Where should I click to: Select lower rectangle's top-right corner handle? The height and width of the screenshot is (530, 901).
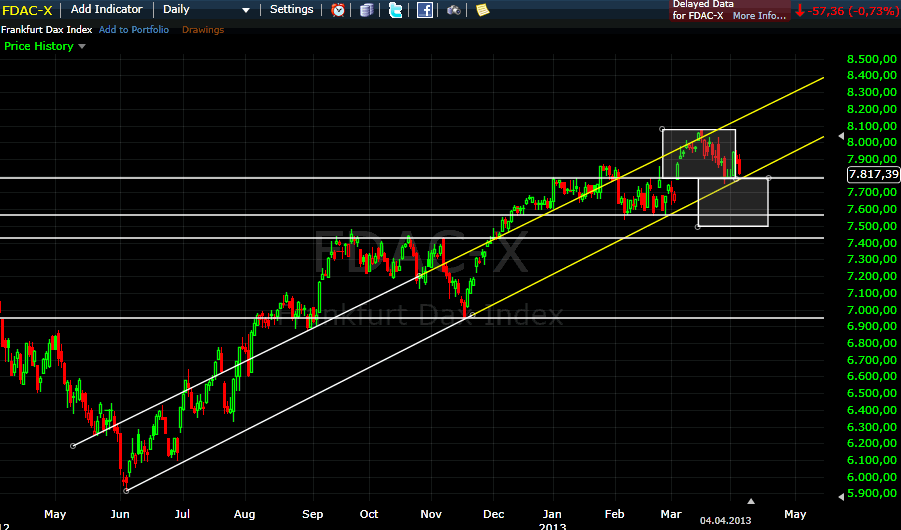click(769, 178)
